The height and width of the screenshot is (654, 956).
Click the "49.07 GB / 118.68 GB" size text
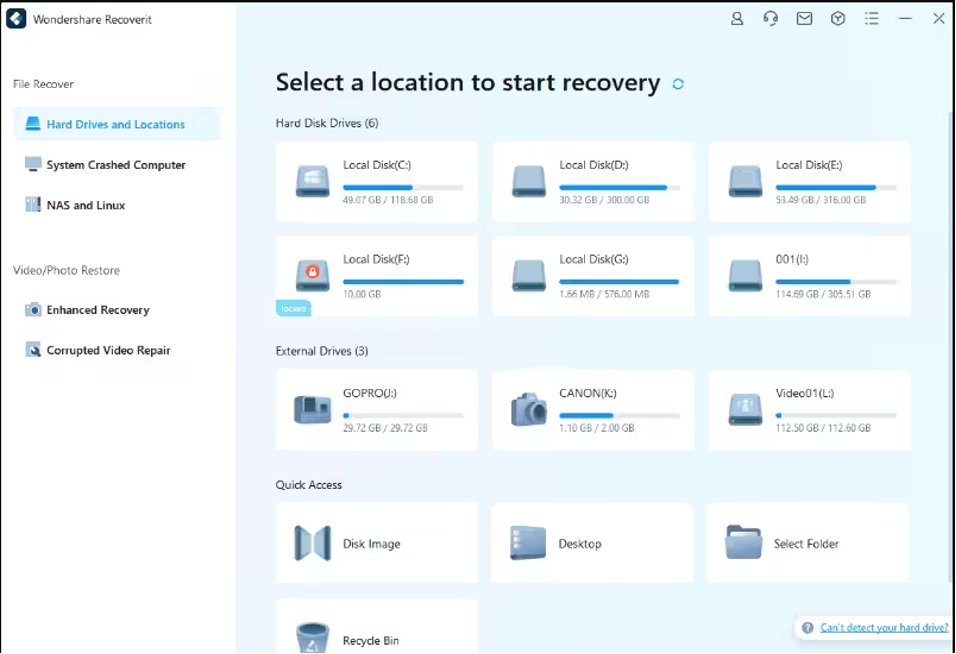[x=388, y=200]
